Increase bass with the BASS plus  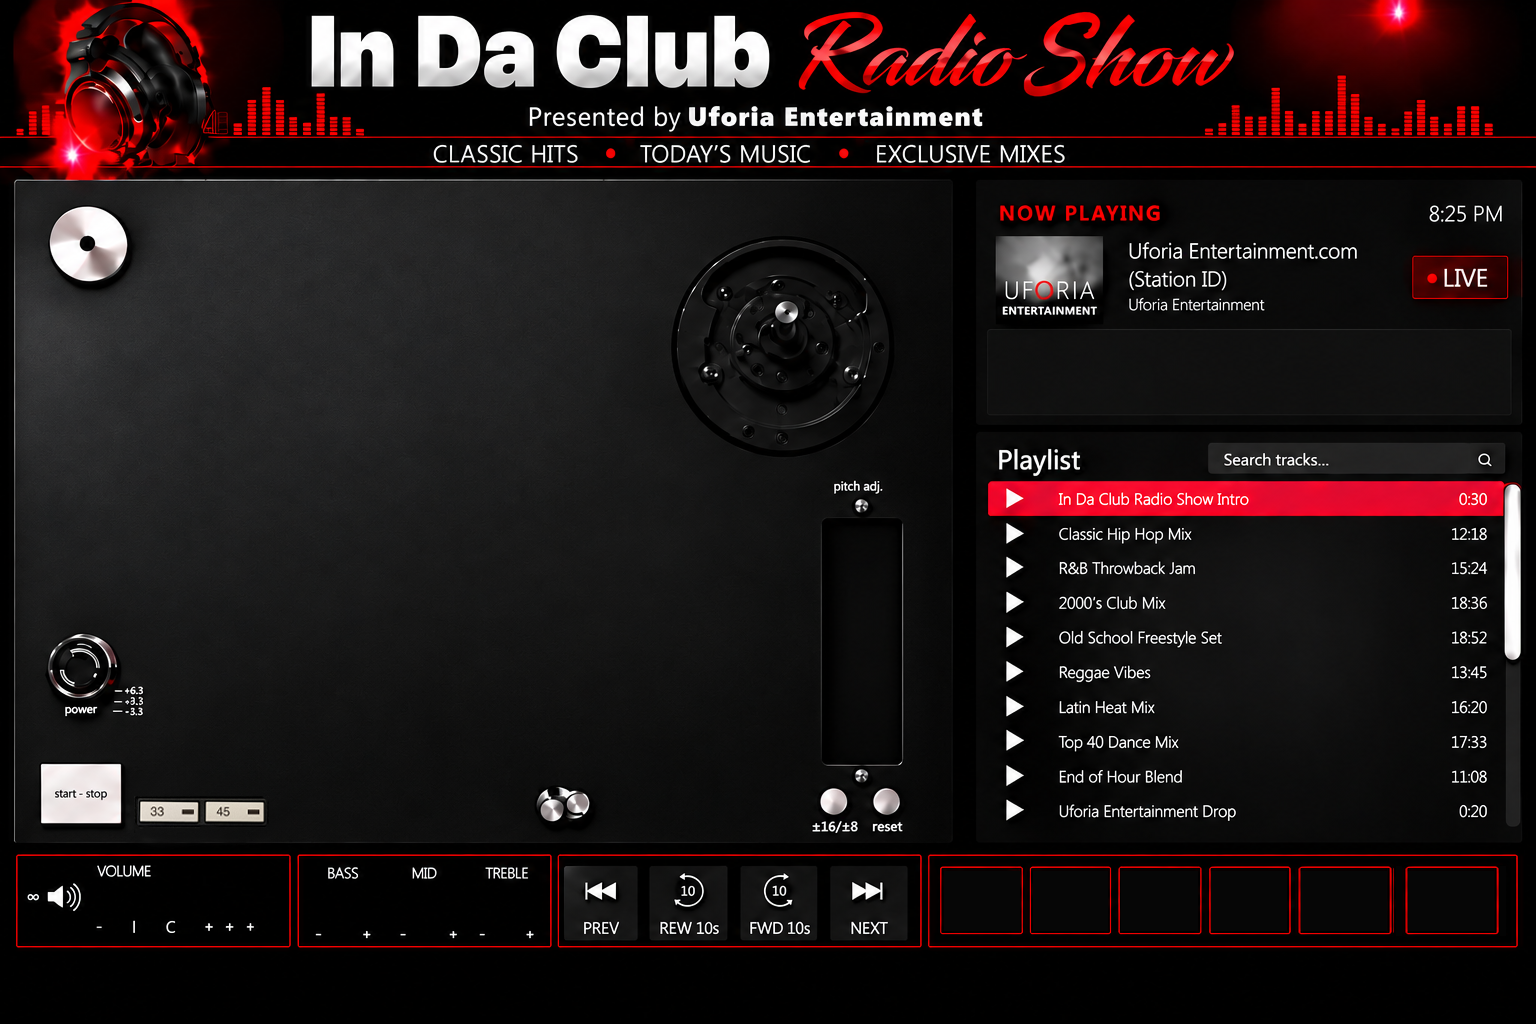367,935
